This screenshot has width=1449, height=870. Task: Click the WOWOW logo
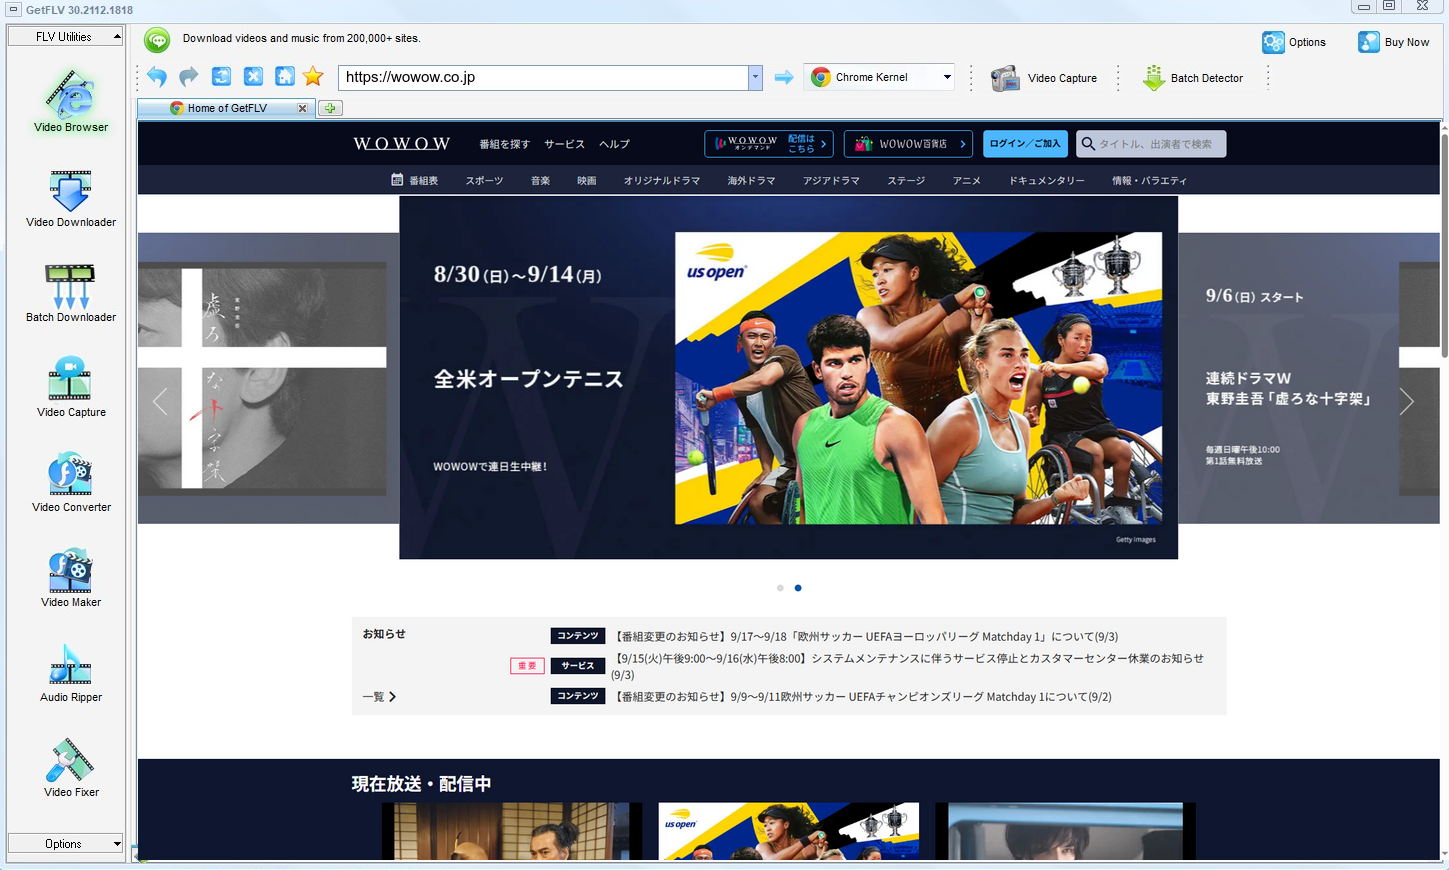401,144
